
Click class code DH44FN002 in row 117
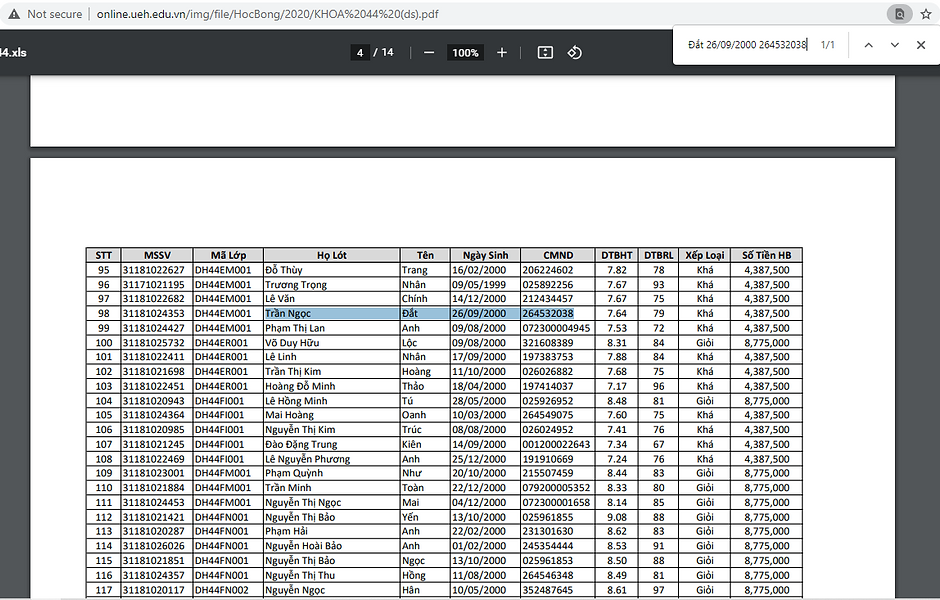click(221, 590)
